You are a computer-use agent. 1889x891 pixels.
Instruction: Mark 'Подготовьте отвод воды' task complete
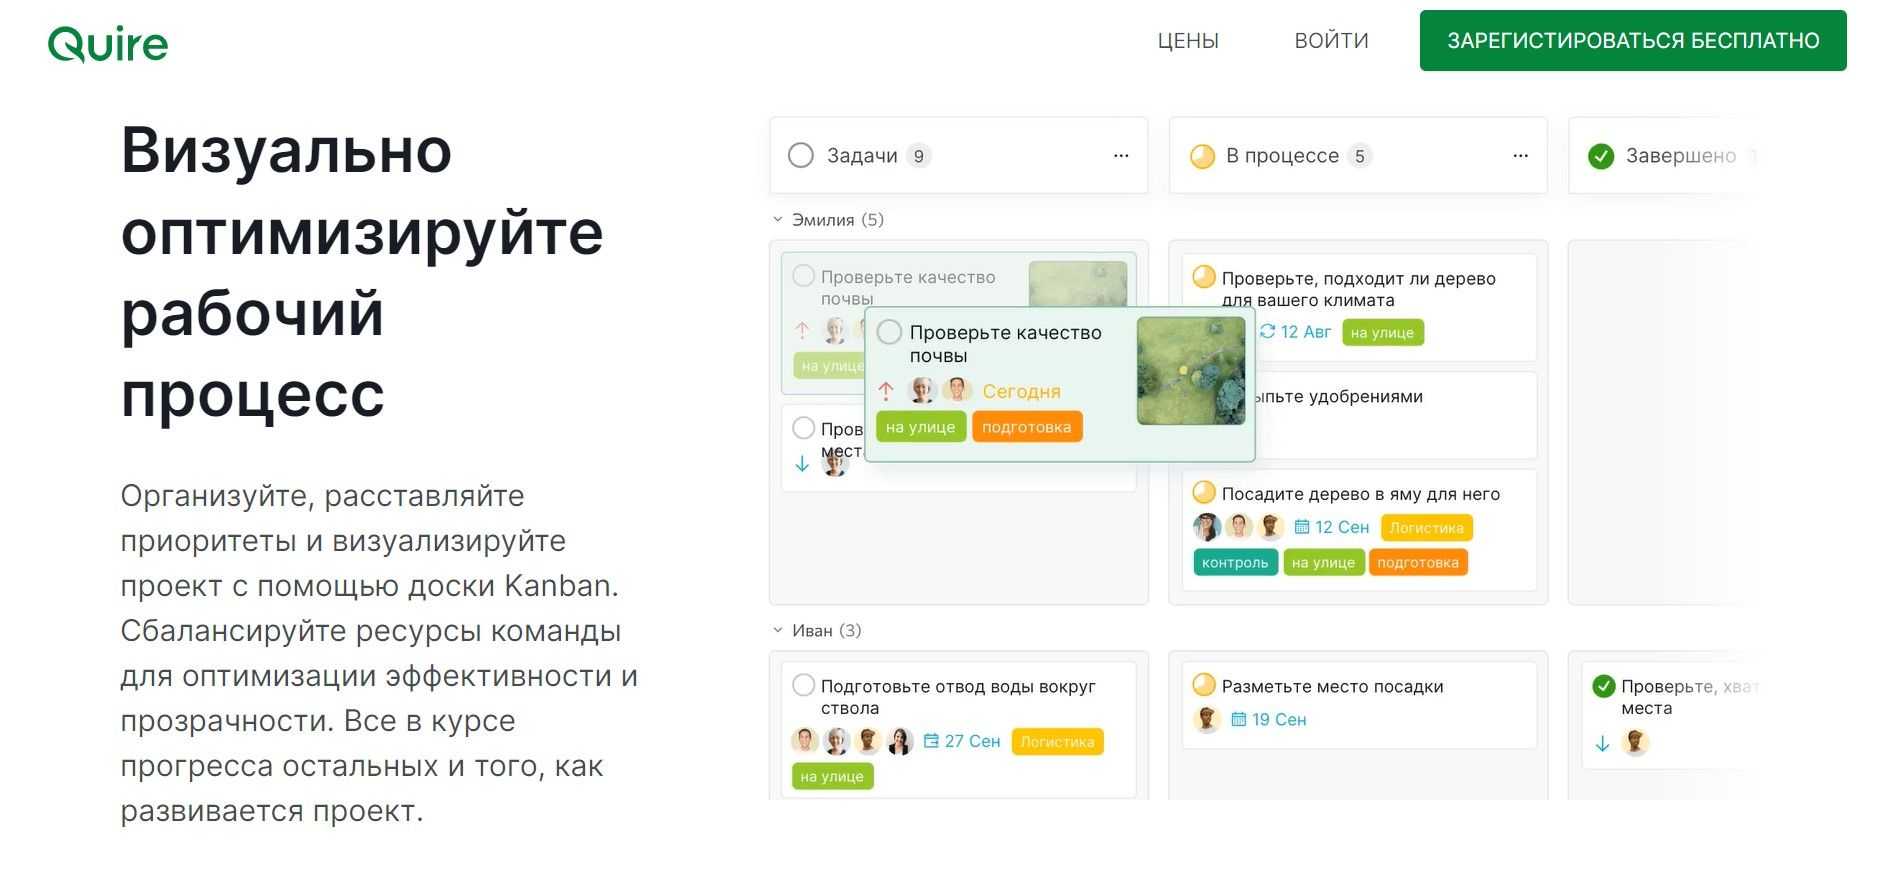pos(803,686)
